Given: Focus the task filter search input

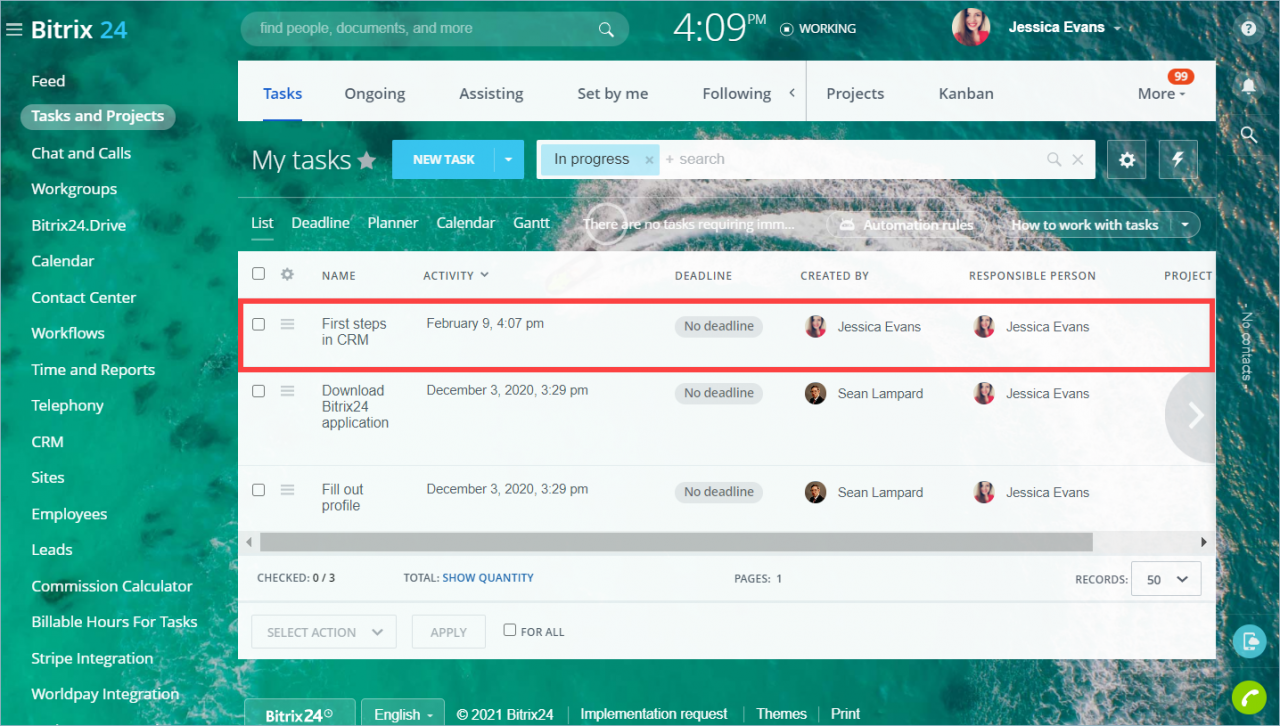Looking at the screenshot, I should 850,159.
